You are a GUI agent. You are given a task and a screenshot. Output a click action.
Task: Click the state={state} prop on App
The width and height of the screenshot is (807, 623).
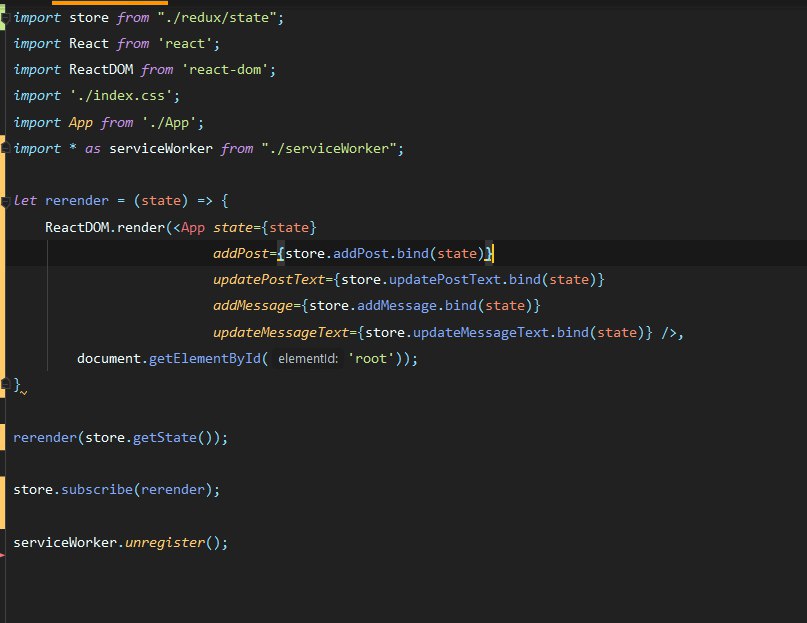(x=265, y=227)
